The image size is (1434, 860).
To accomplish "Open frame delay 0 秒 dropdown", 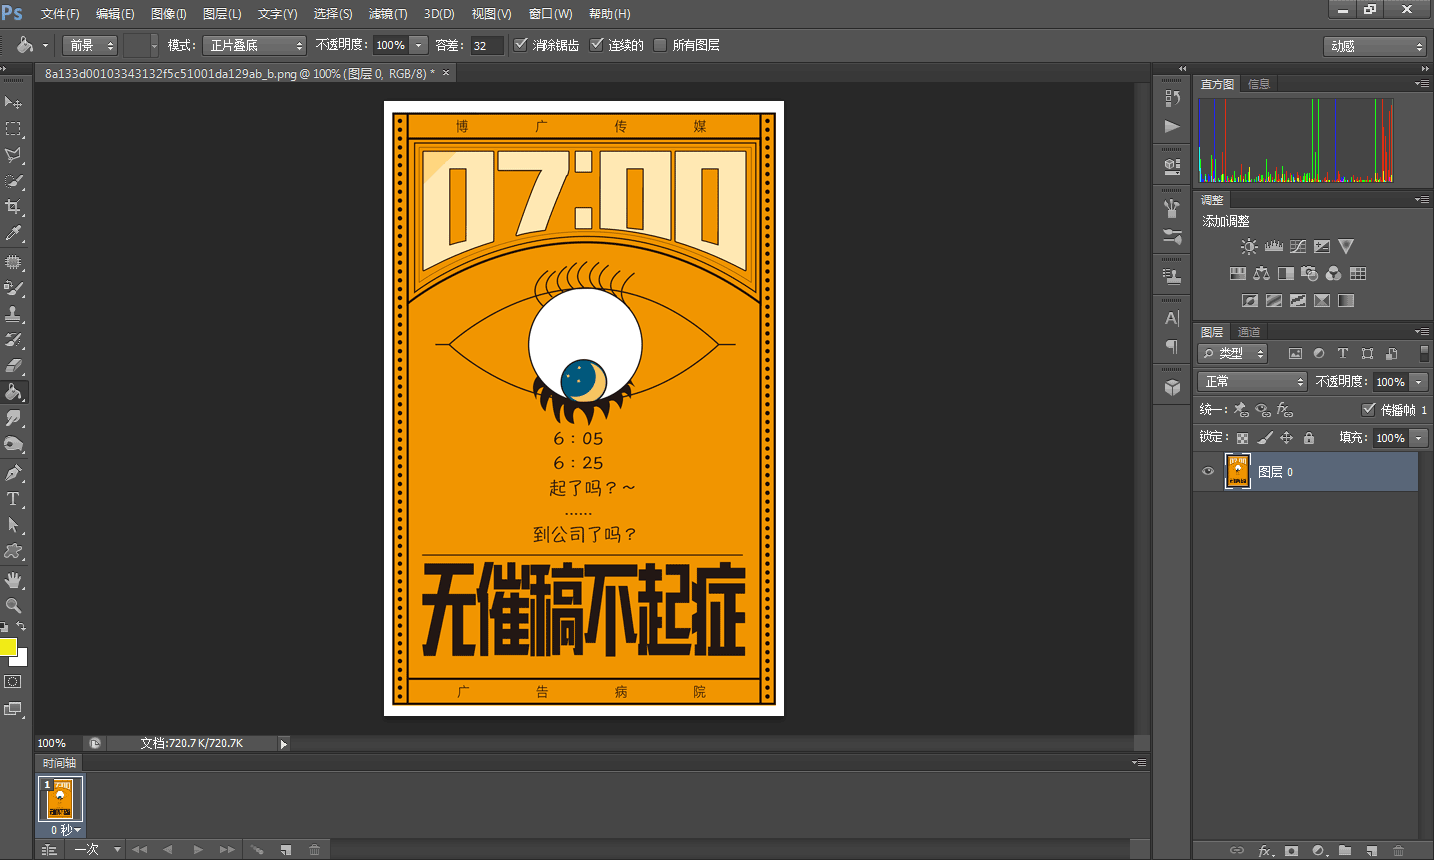I will coord(66,830).
